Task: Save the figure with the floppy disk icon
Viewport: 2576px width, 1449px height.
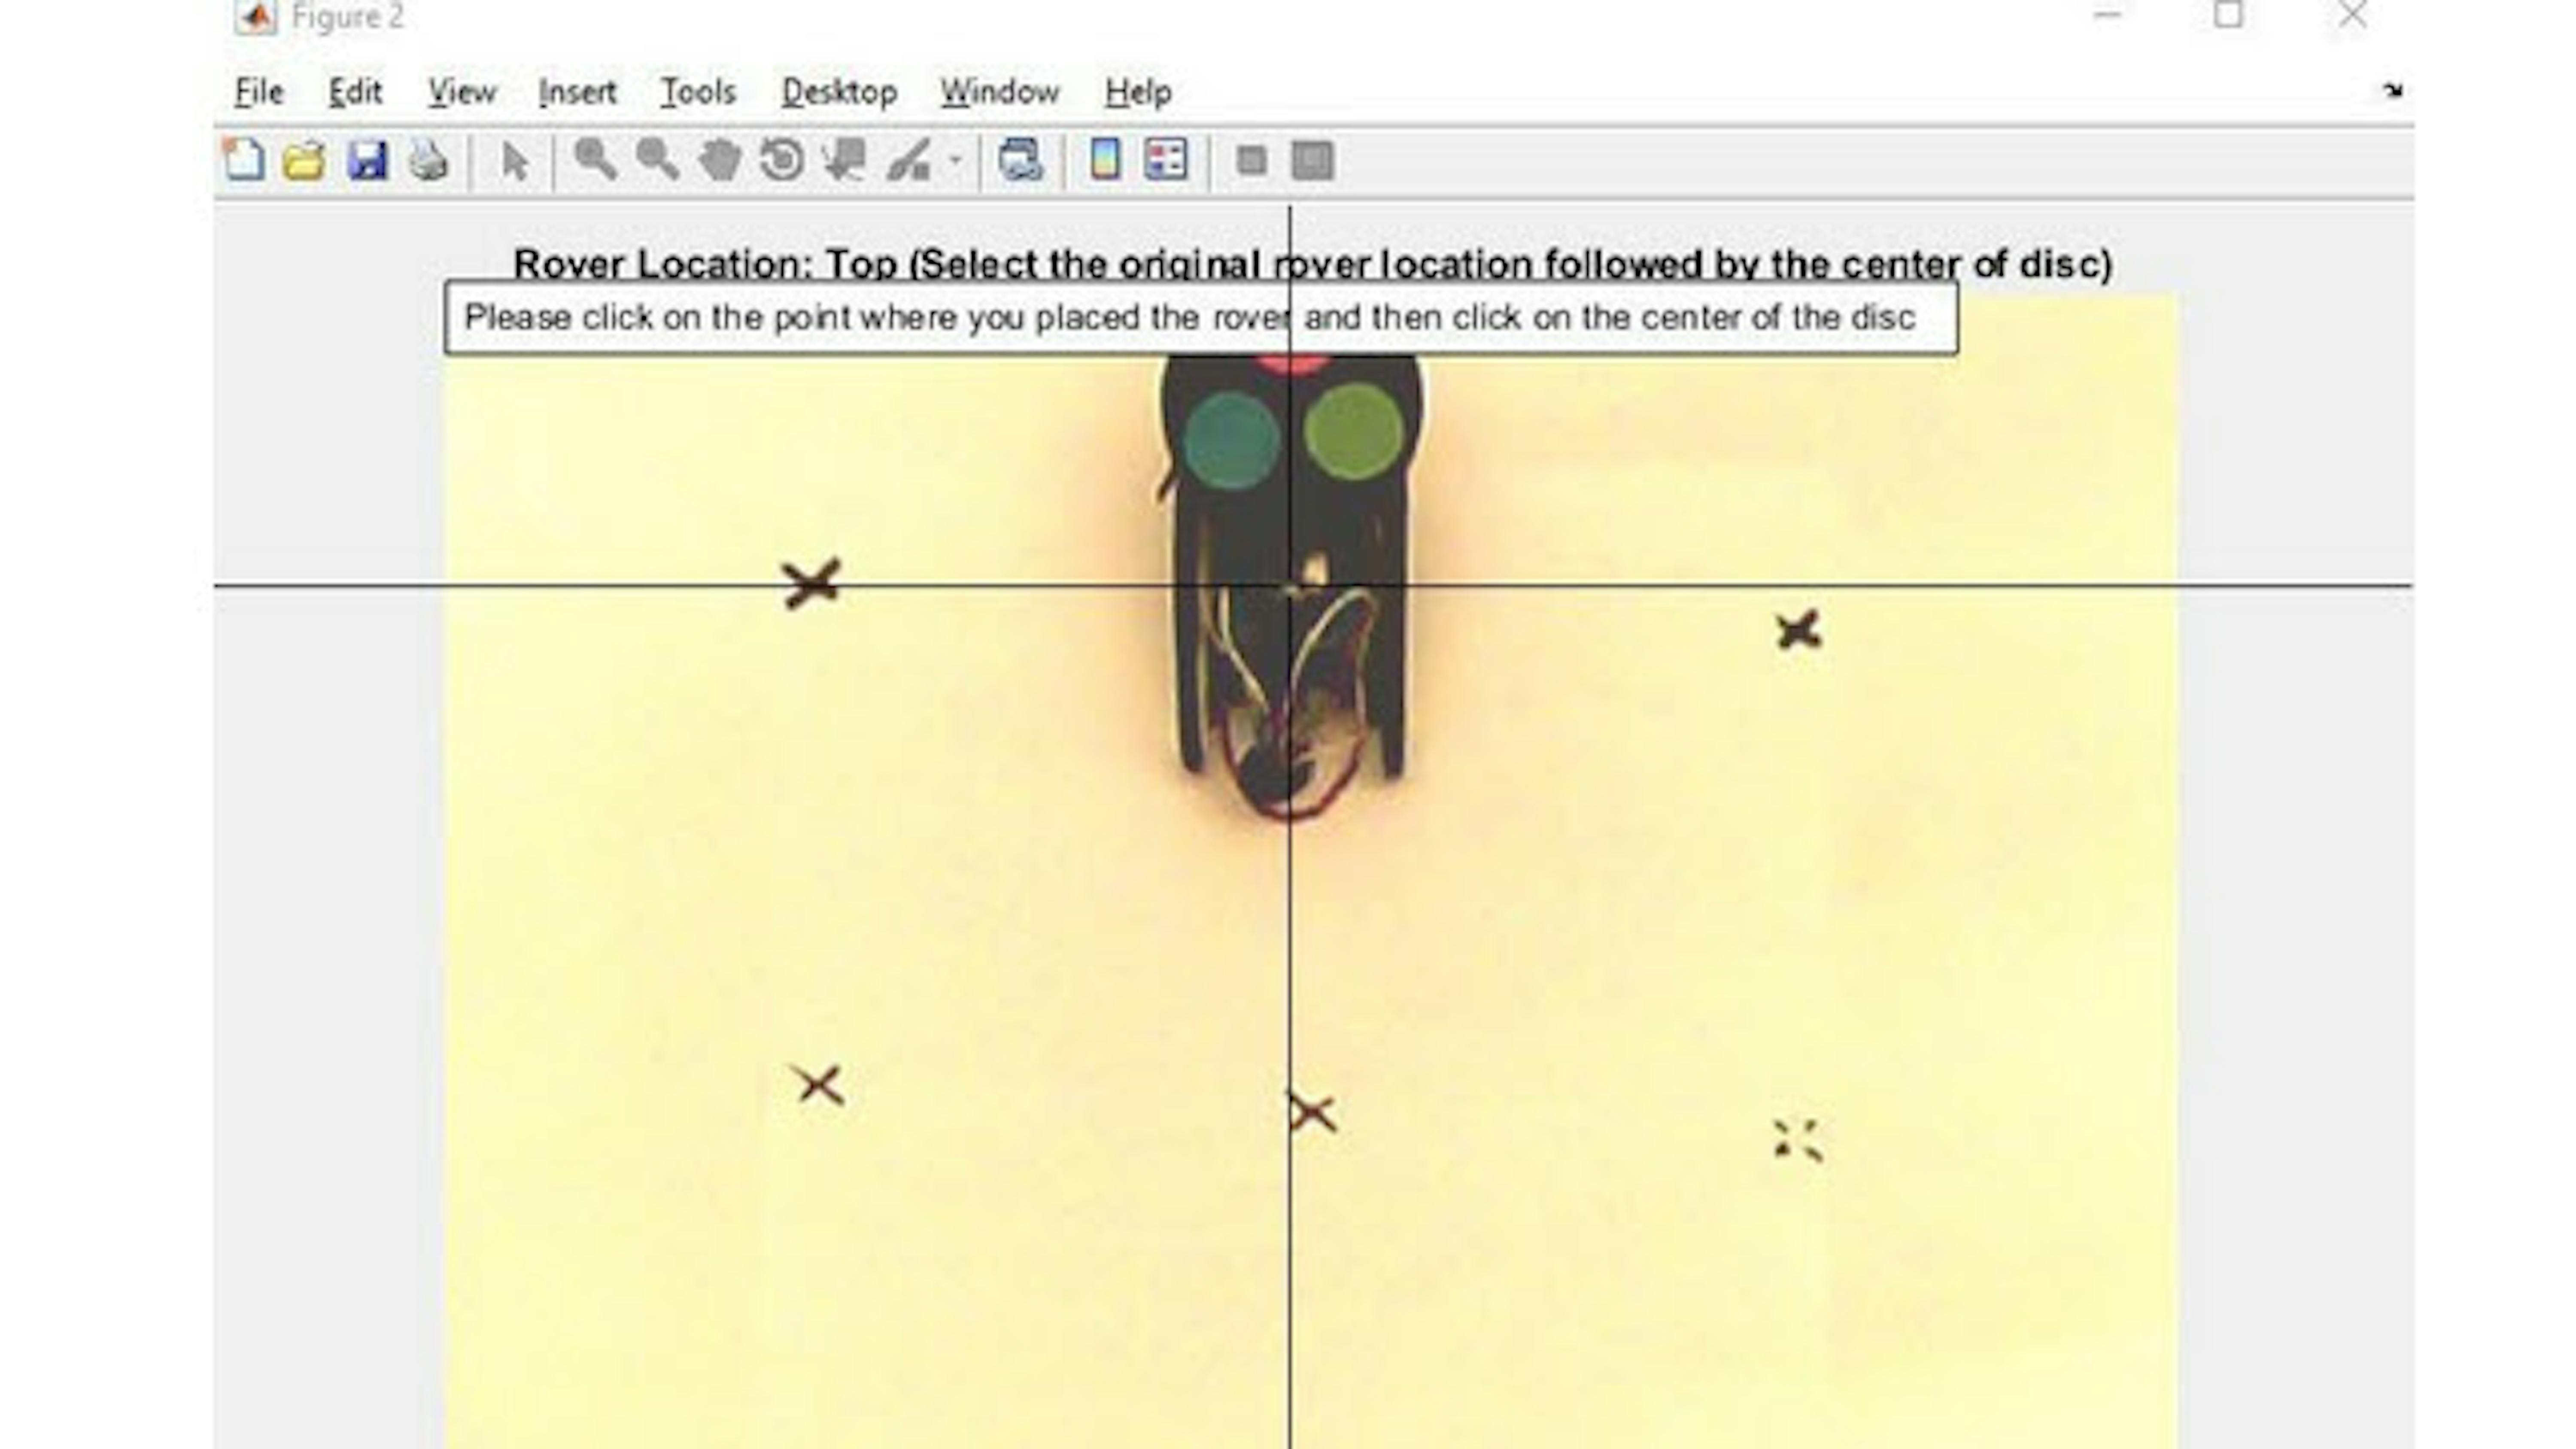Action: [367, 160]
